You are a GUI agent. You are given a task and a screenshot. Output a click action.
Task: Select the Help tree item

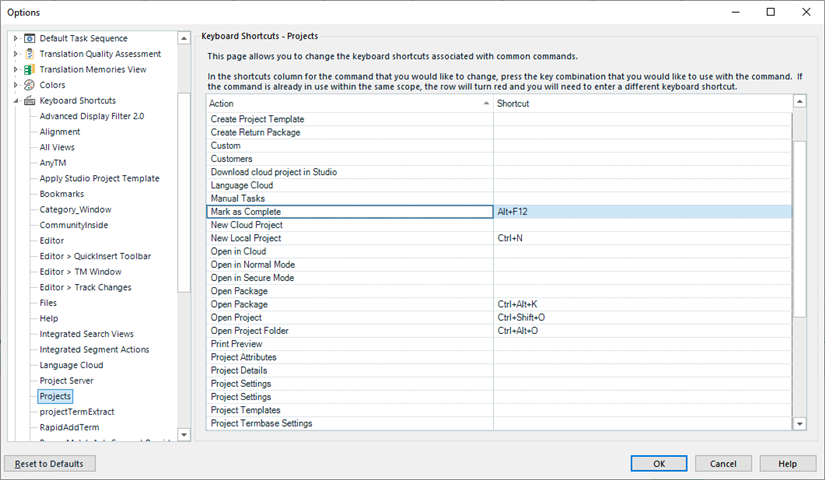click(x=48, y=318)
